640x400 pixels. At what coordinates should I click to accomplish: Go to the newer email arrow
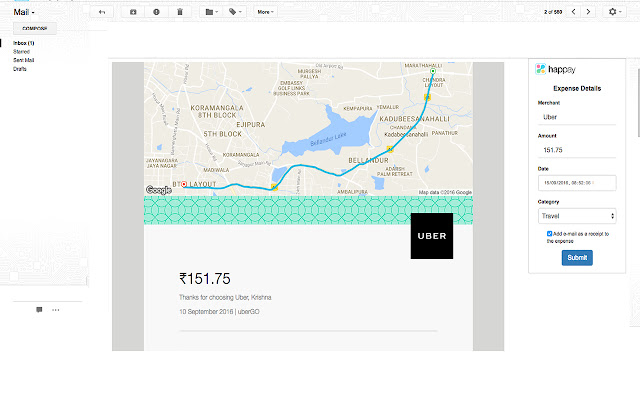pos(573,12)
